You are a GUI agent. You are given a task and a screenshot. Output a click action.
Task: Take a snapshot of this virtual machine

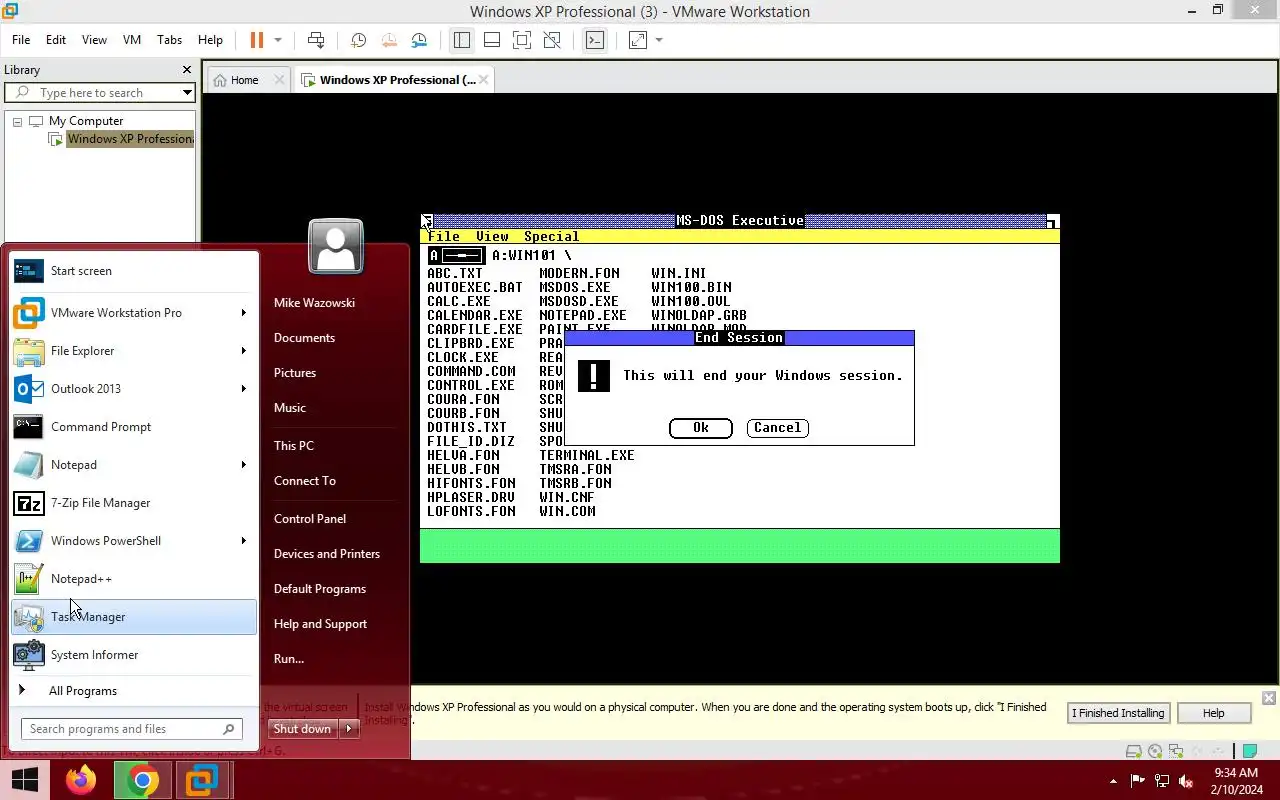(x=358, y=40)
